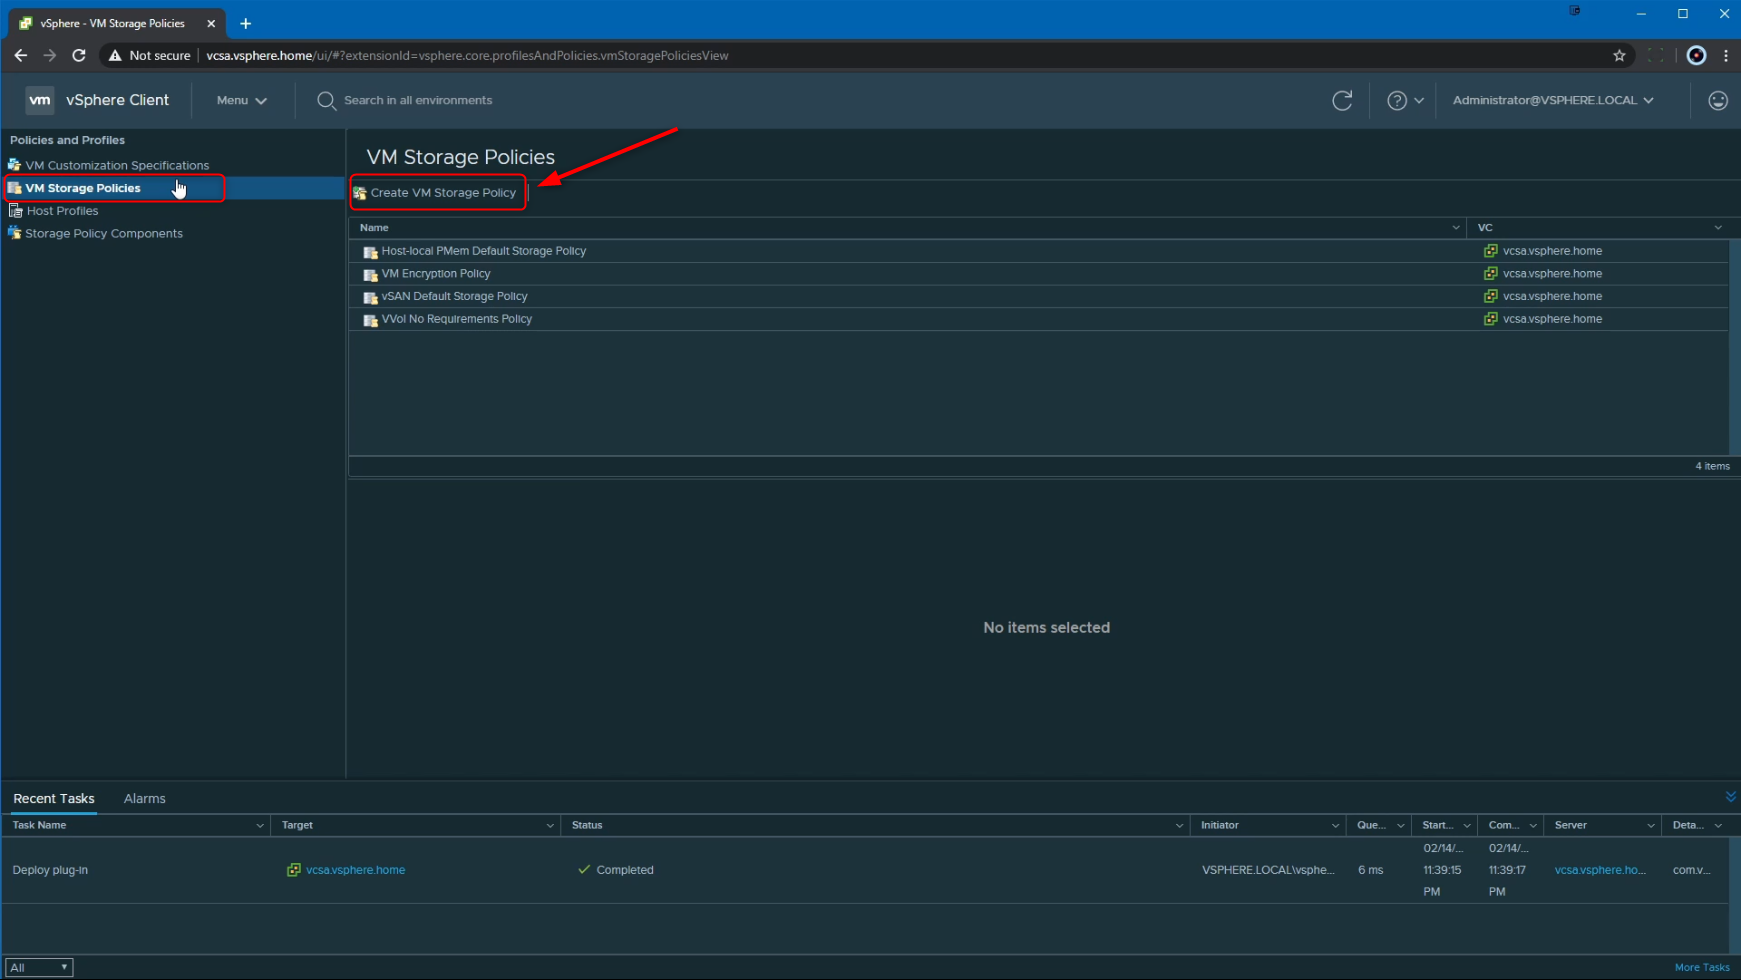Click the browser address bar URL

(x=467, y=55)
